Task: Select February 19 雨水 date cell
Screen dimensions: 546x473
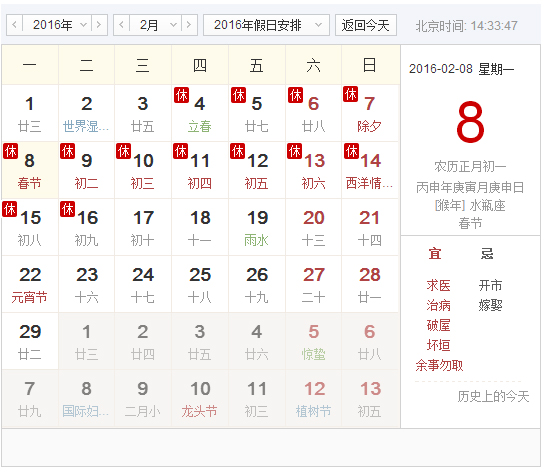Action: click(257, 227)
